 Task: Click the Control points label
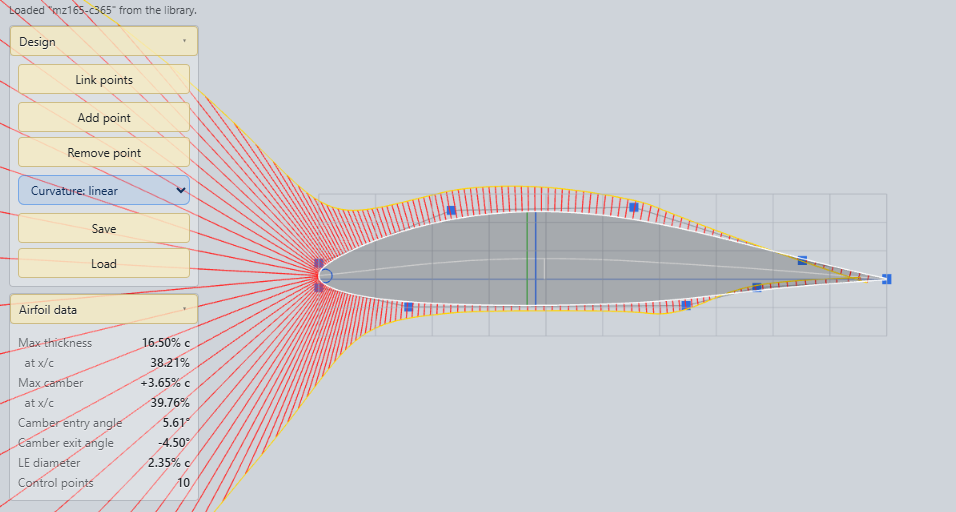click(55, 483)
